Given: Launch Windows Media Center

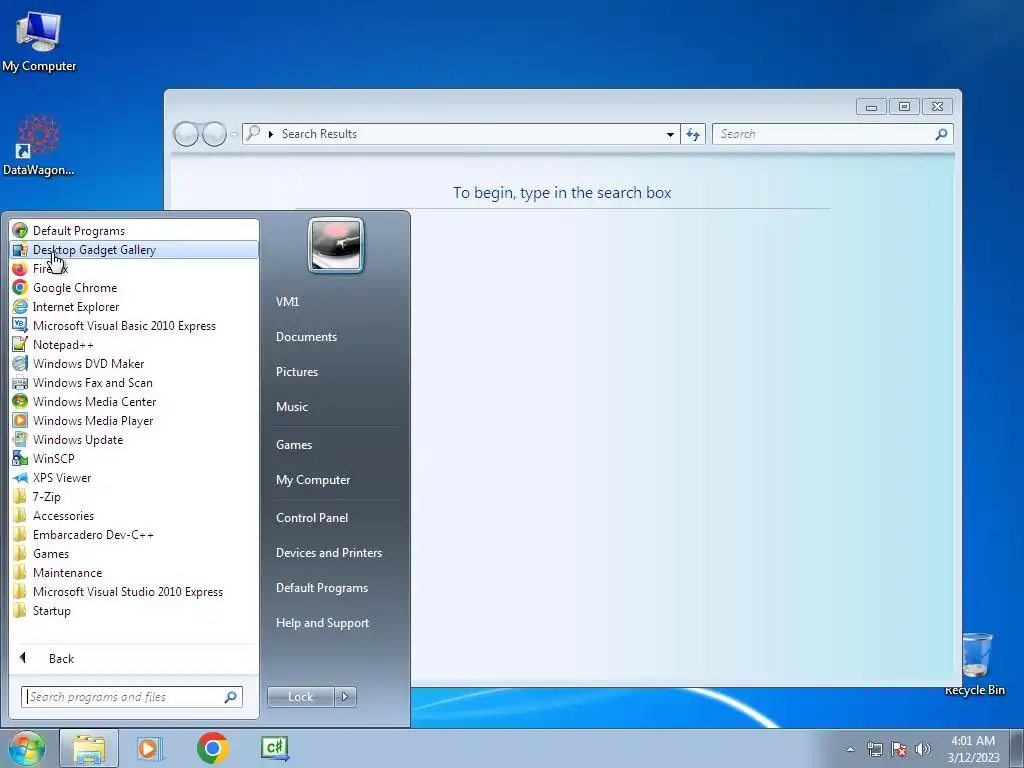Looking at the screenshot, I should pos(134,401).
